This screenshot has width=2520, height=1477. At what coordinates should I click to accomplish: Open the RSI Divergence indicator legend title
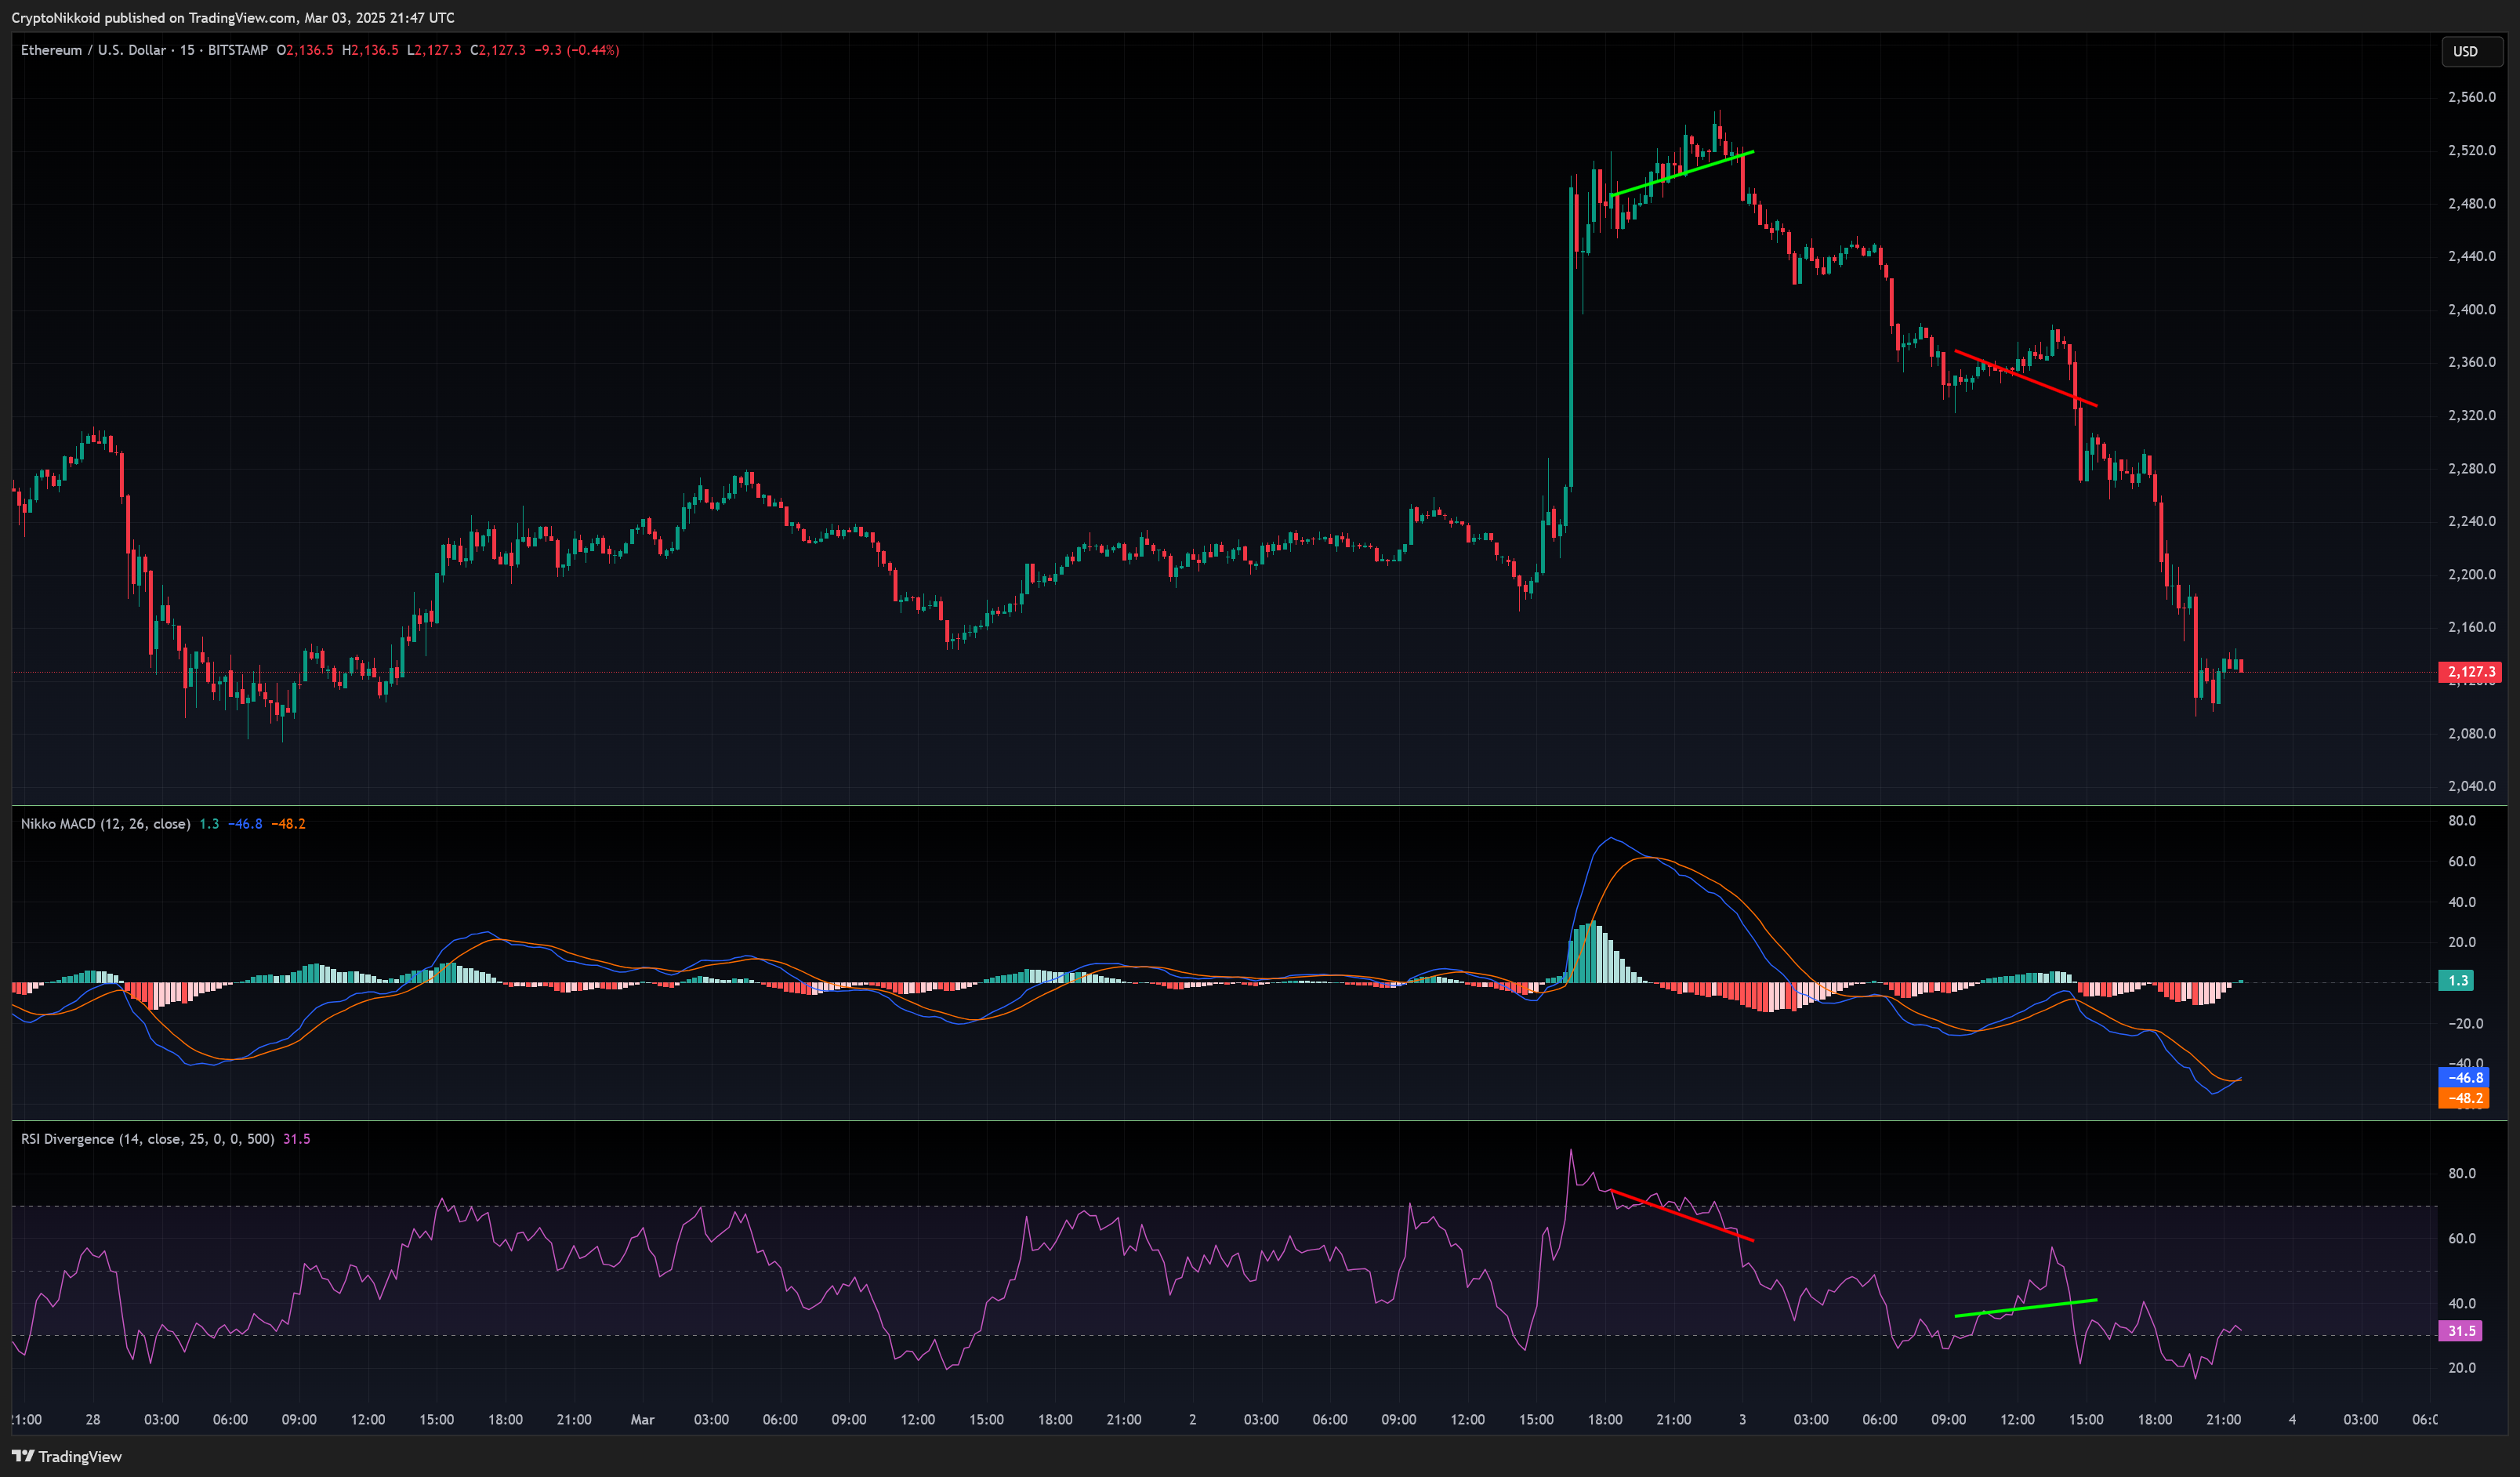(147, 1139)
